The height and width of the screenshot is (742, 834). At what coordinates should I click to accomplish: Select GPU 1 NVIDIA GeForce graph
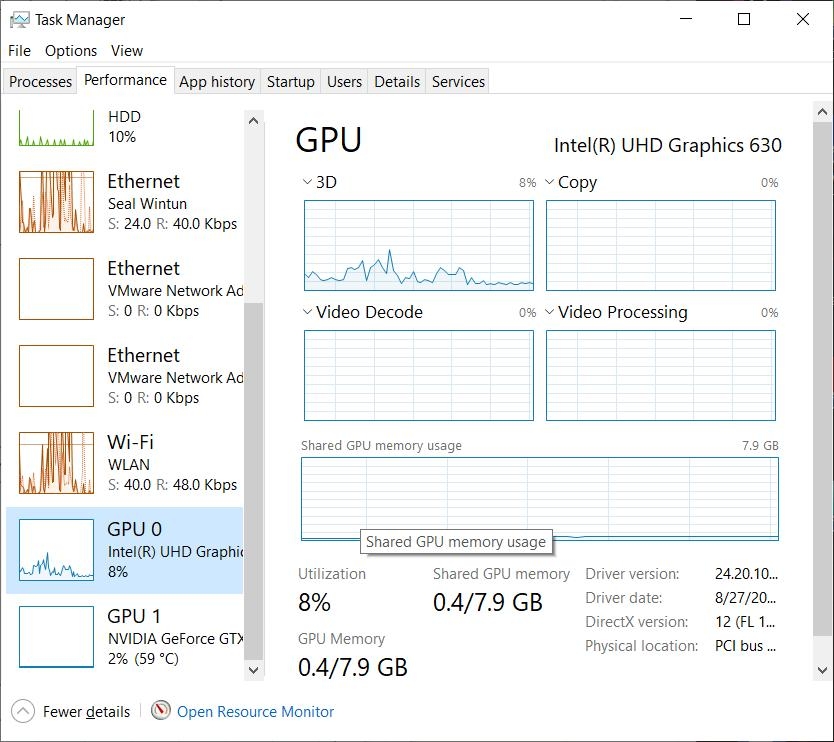point(120,638)
